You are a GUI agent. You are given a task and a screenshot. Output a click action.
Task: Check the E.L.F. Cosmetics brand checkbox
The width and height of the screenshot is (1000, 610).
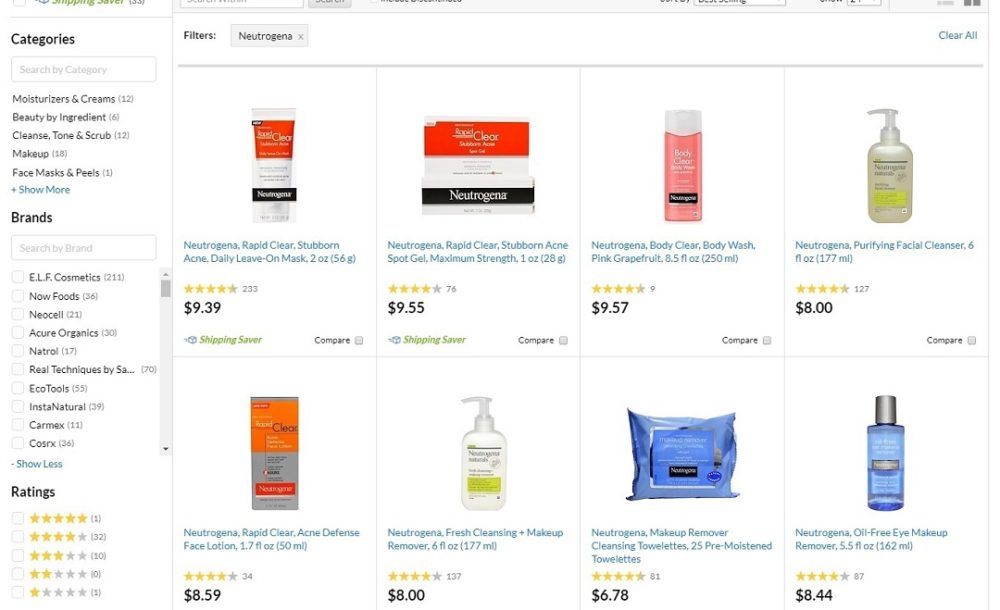click(x=18, y=277)
